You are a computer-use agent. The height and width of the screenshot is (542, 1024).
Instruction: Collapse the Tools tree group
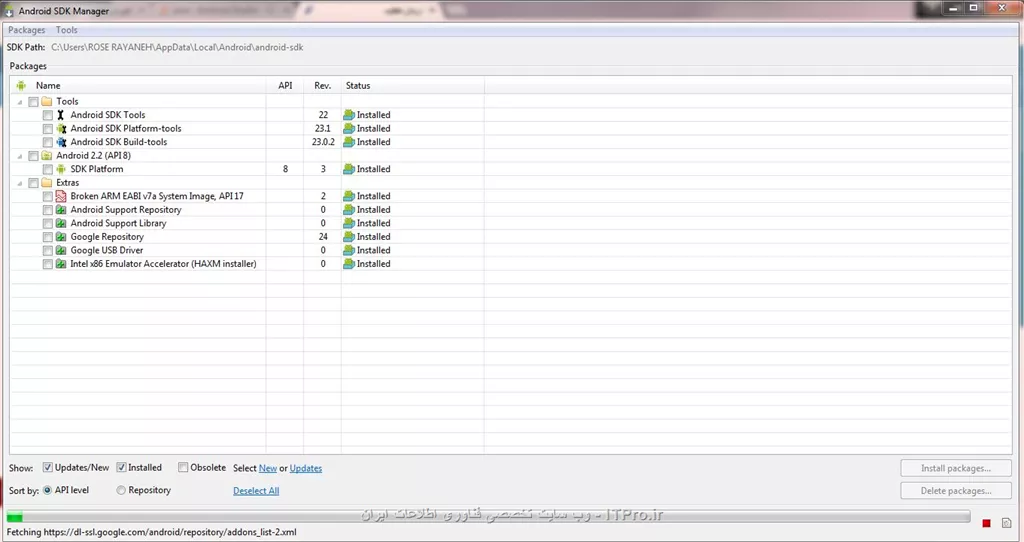(x=20, y=102)
